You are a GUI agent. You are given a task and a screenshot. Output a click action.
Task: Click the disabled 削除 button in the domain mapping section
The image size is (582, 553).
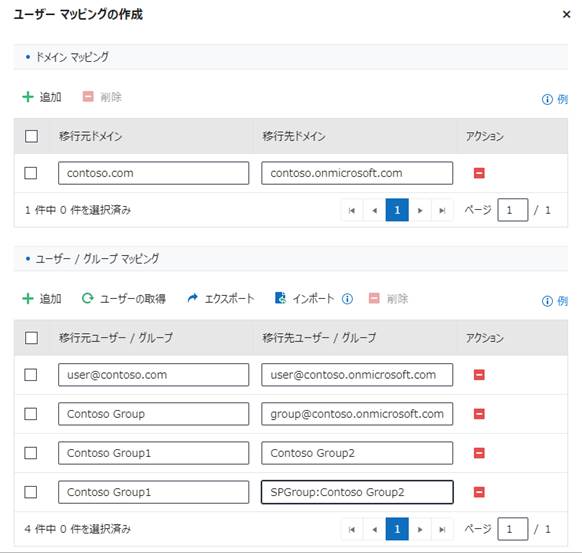pyautogui.click(x=102, y=97)
